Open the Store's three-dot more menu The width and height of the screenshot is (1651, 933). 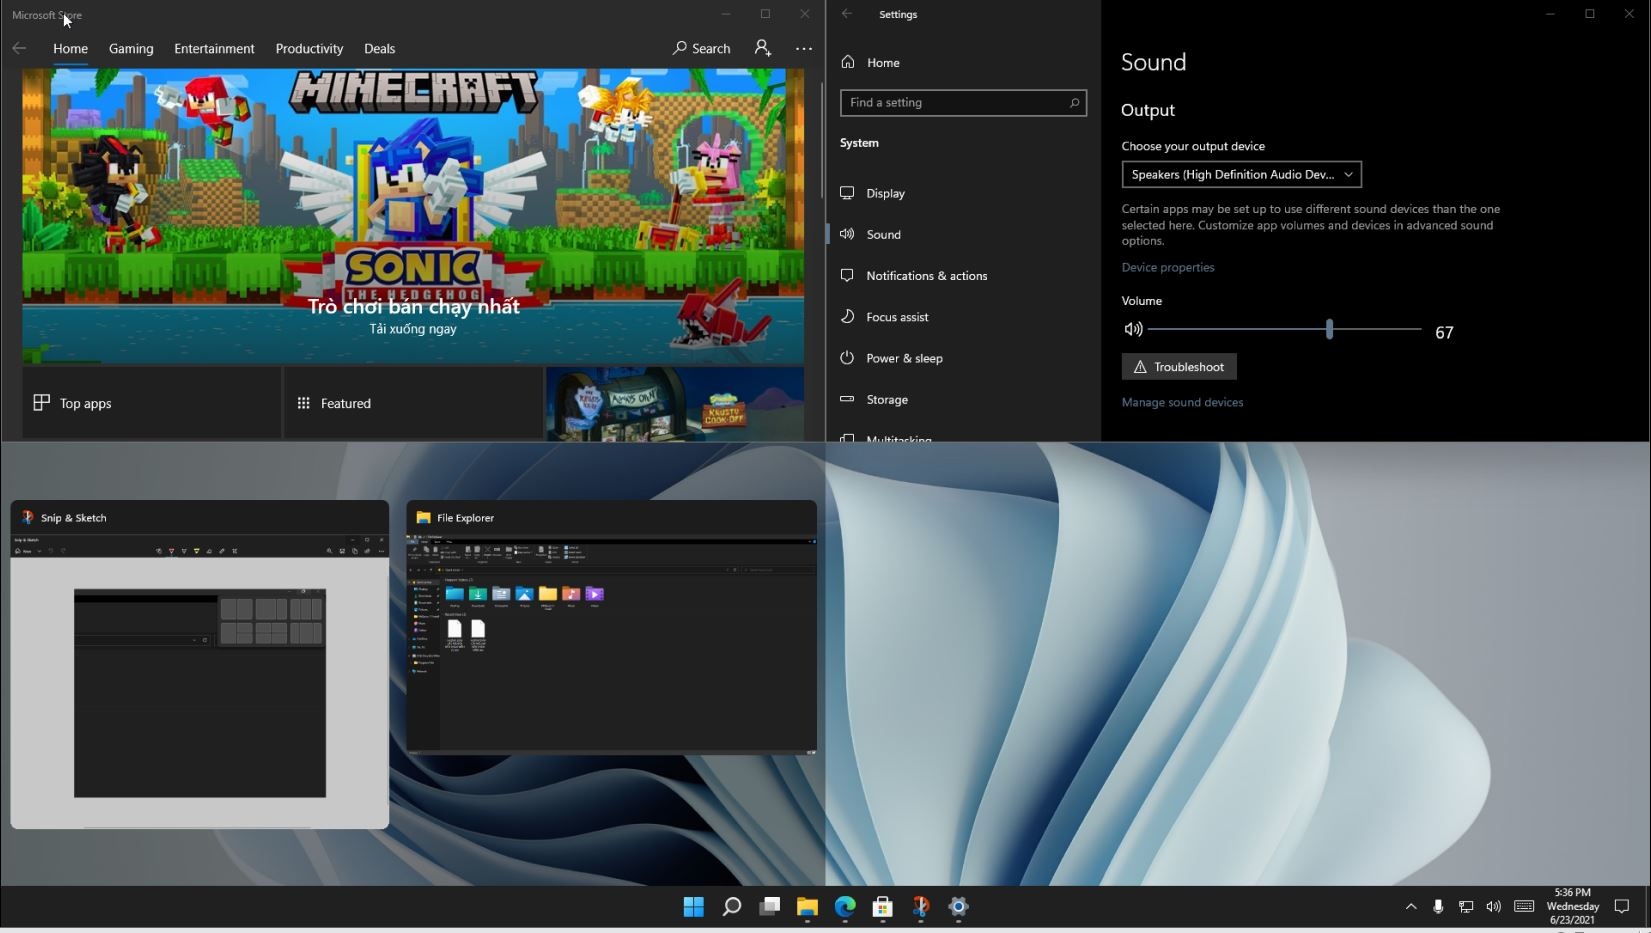(804, 48)
